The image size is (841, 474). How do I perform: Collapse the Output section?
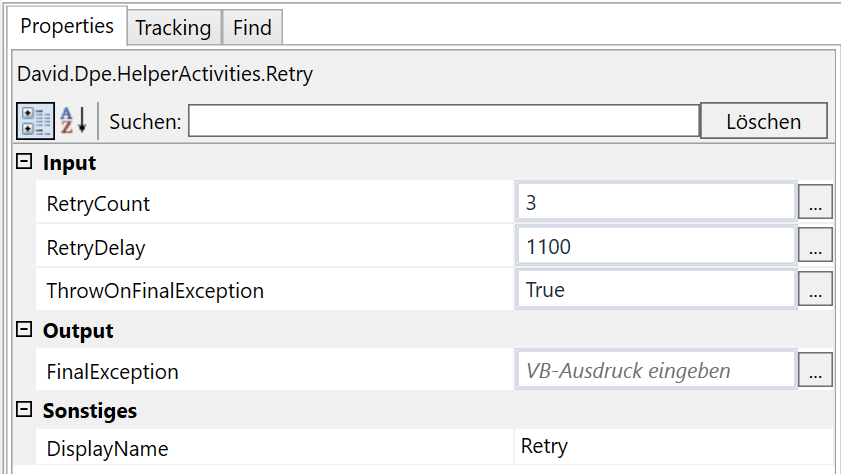[25, 330]
